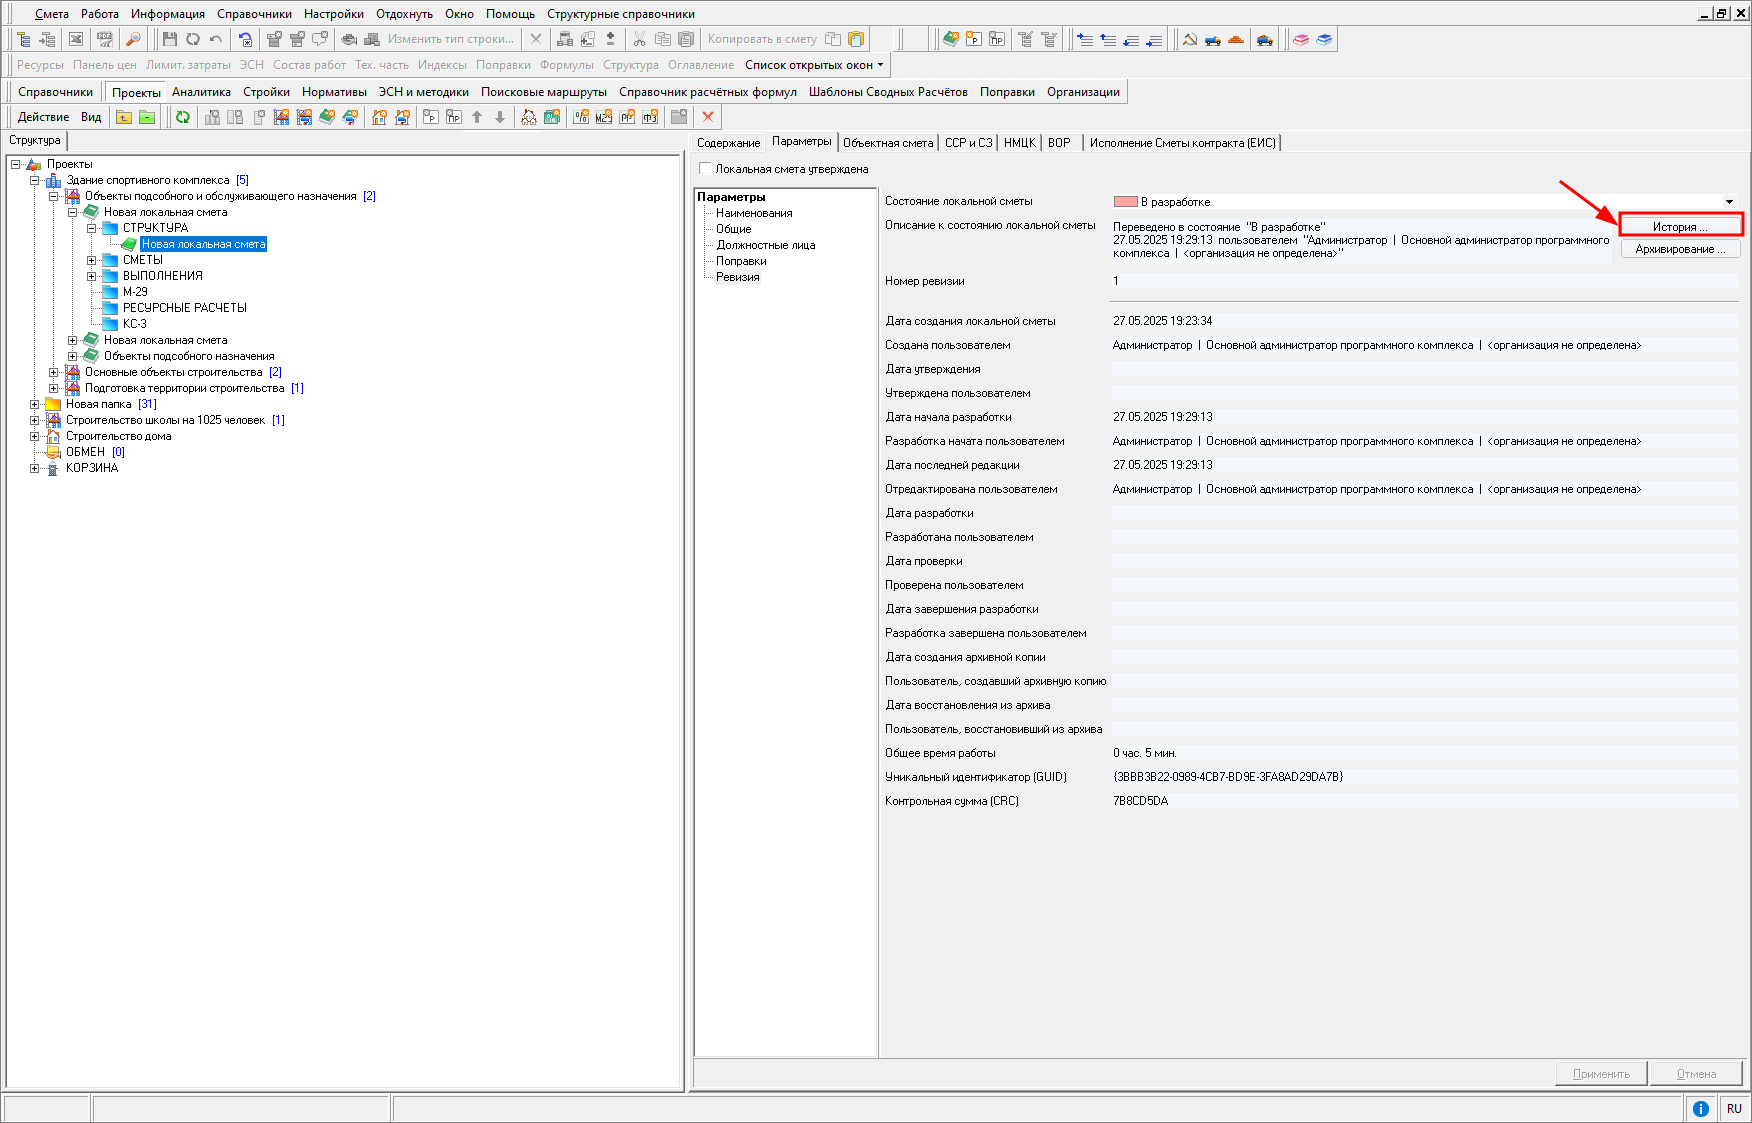Image resolution: width=1752 pixels, height=1123 pixels.
Task: Click the pink stacked books icon
Action: point(1300,39)
